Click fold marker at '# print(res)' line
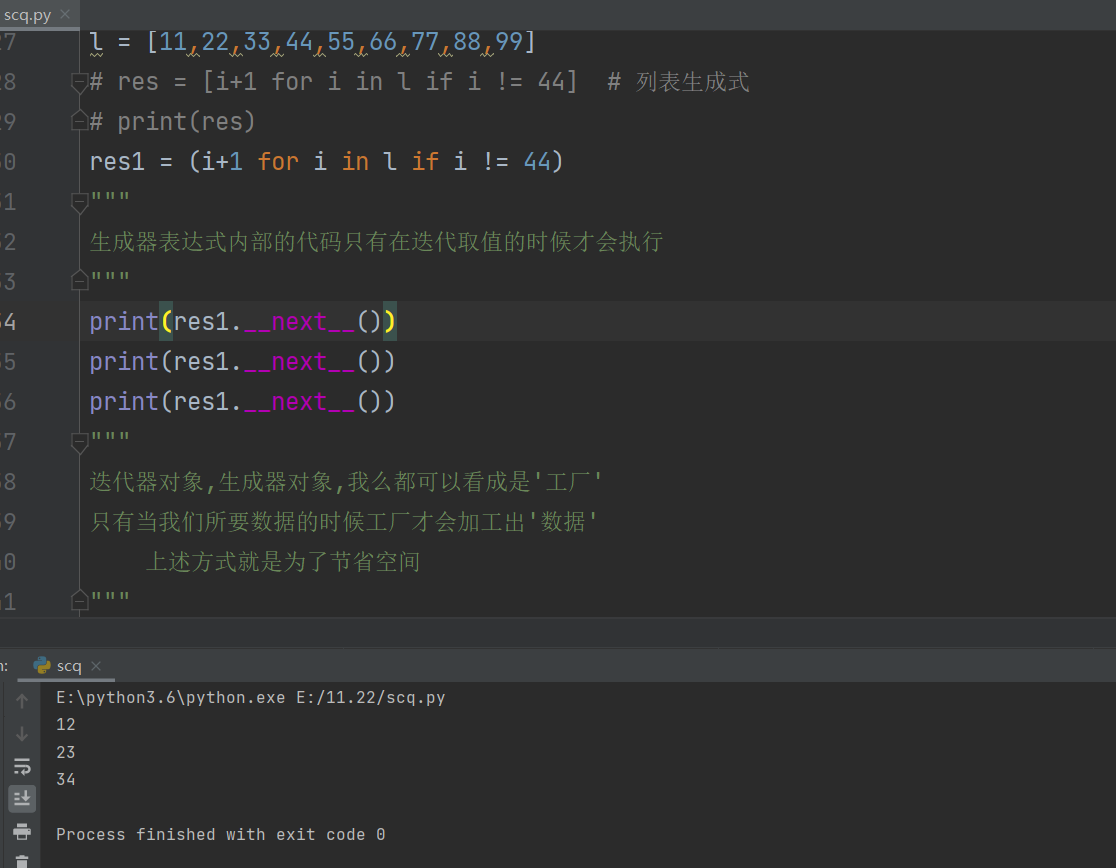This screenshot has width=1116, height=868. 80,122
